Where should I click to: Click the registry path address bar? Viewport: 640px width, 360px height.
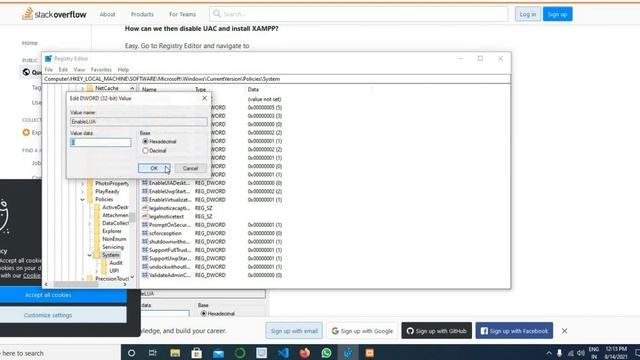(x=277, y=79)
